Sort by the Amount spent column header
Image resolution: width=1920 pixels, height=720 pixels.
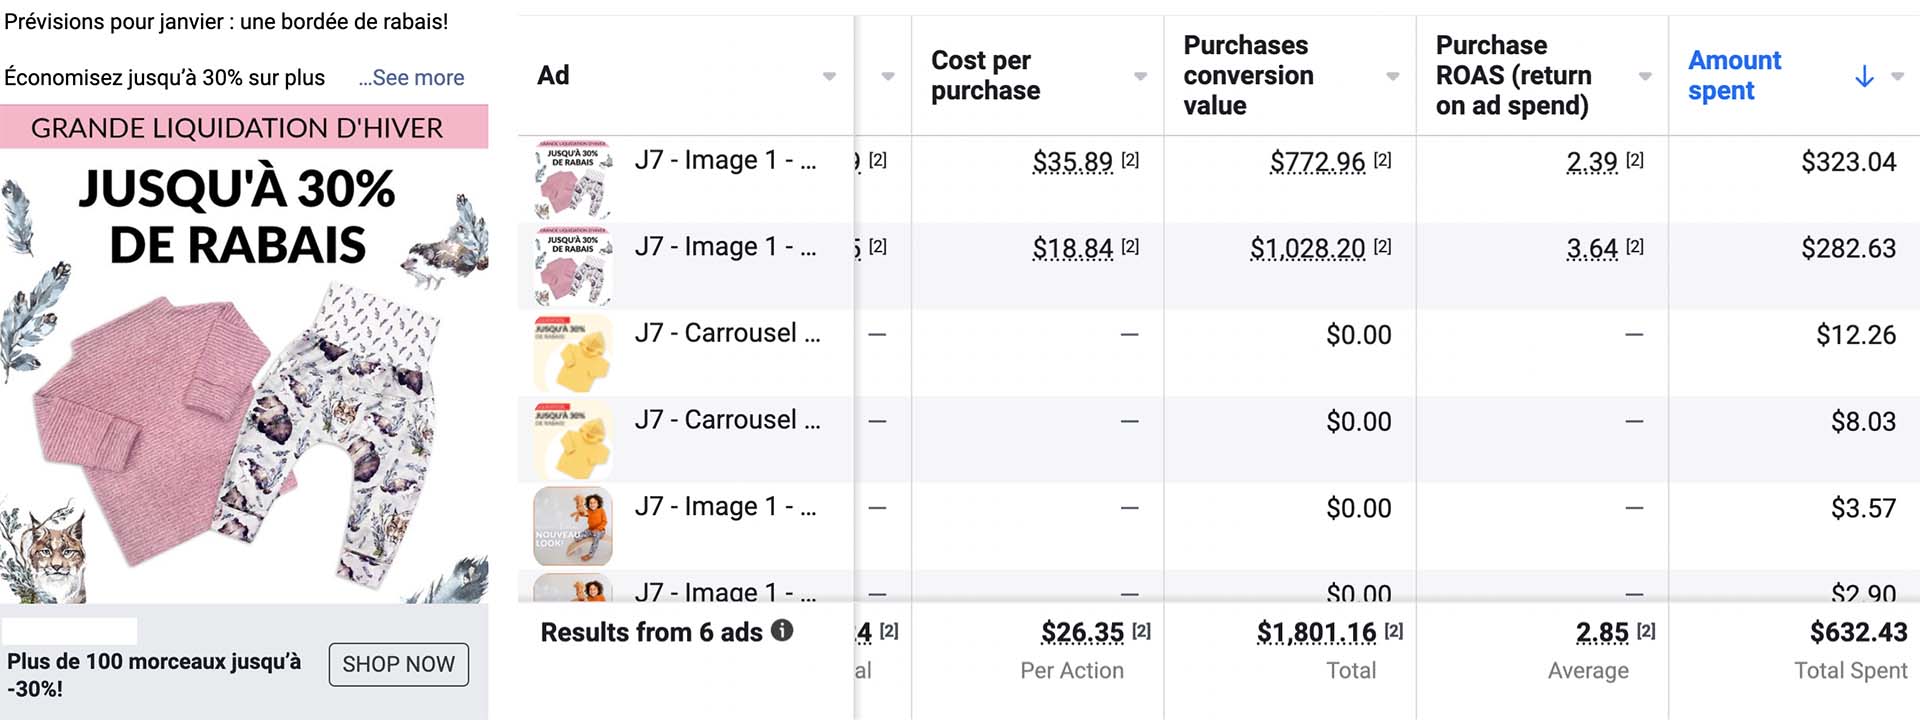pyautogui.click(x=1734, y=76)
